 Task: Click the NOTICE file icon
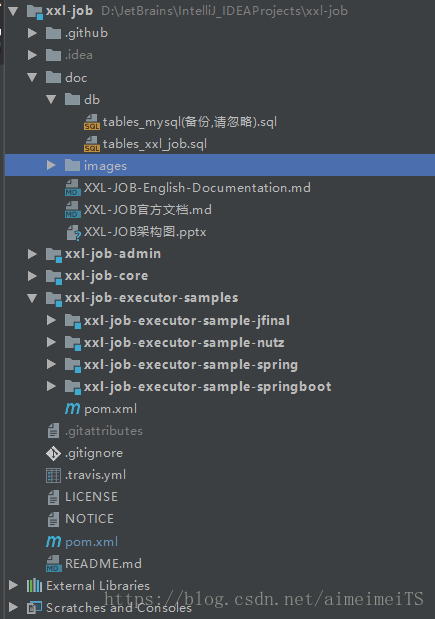53,520
